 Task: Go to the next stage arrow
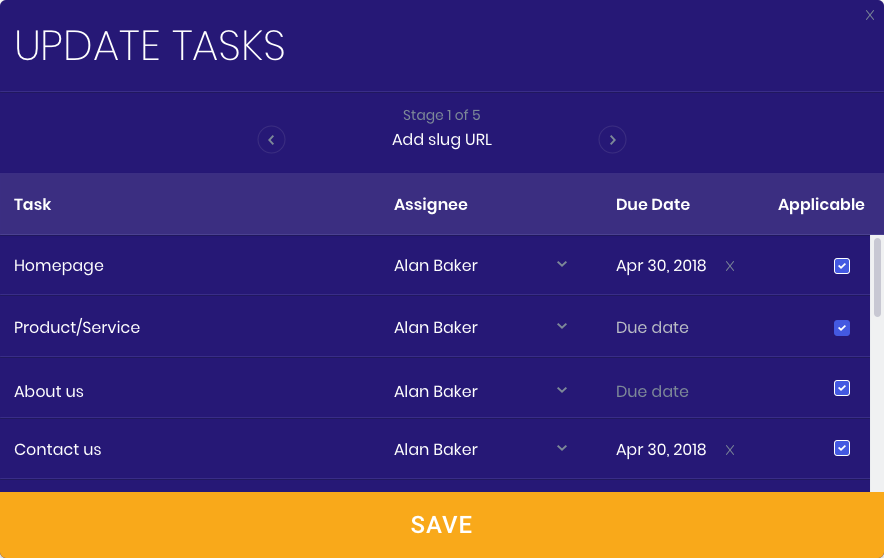click(612, 139)
